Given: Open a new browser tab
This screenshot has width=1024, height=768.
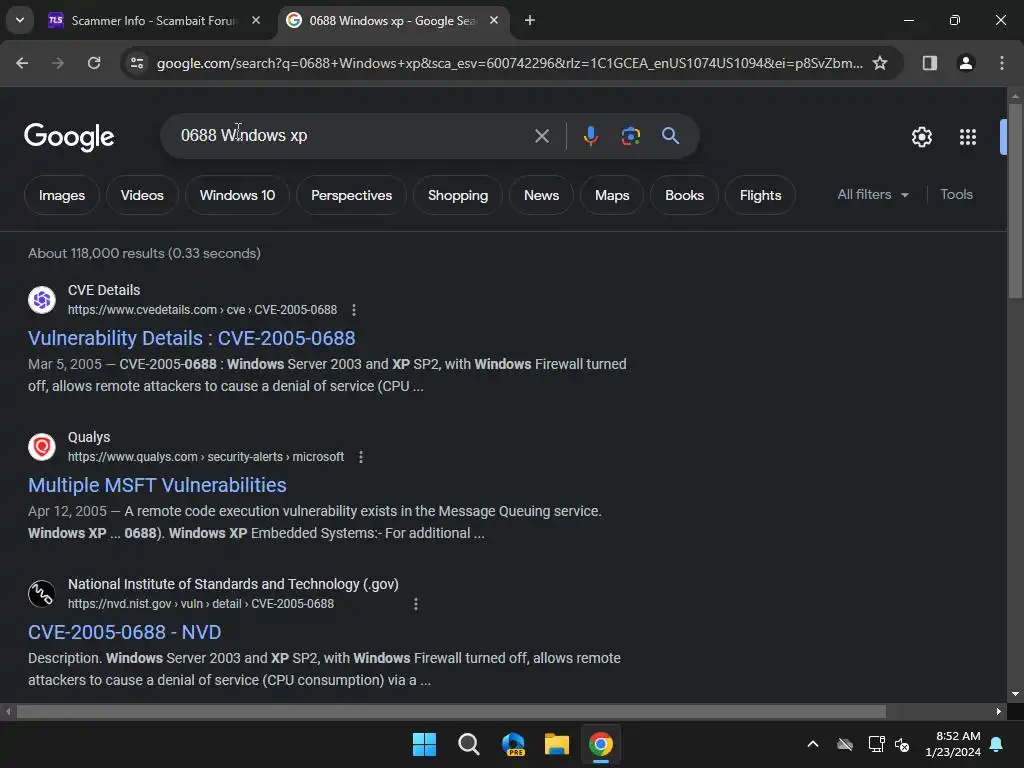Looking at the screenshot, I should [x=530, y=20].
